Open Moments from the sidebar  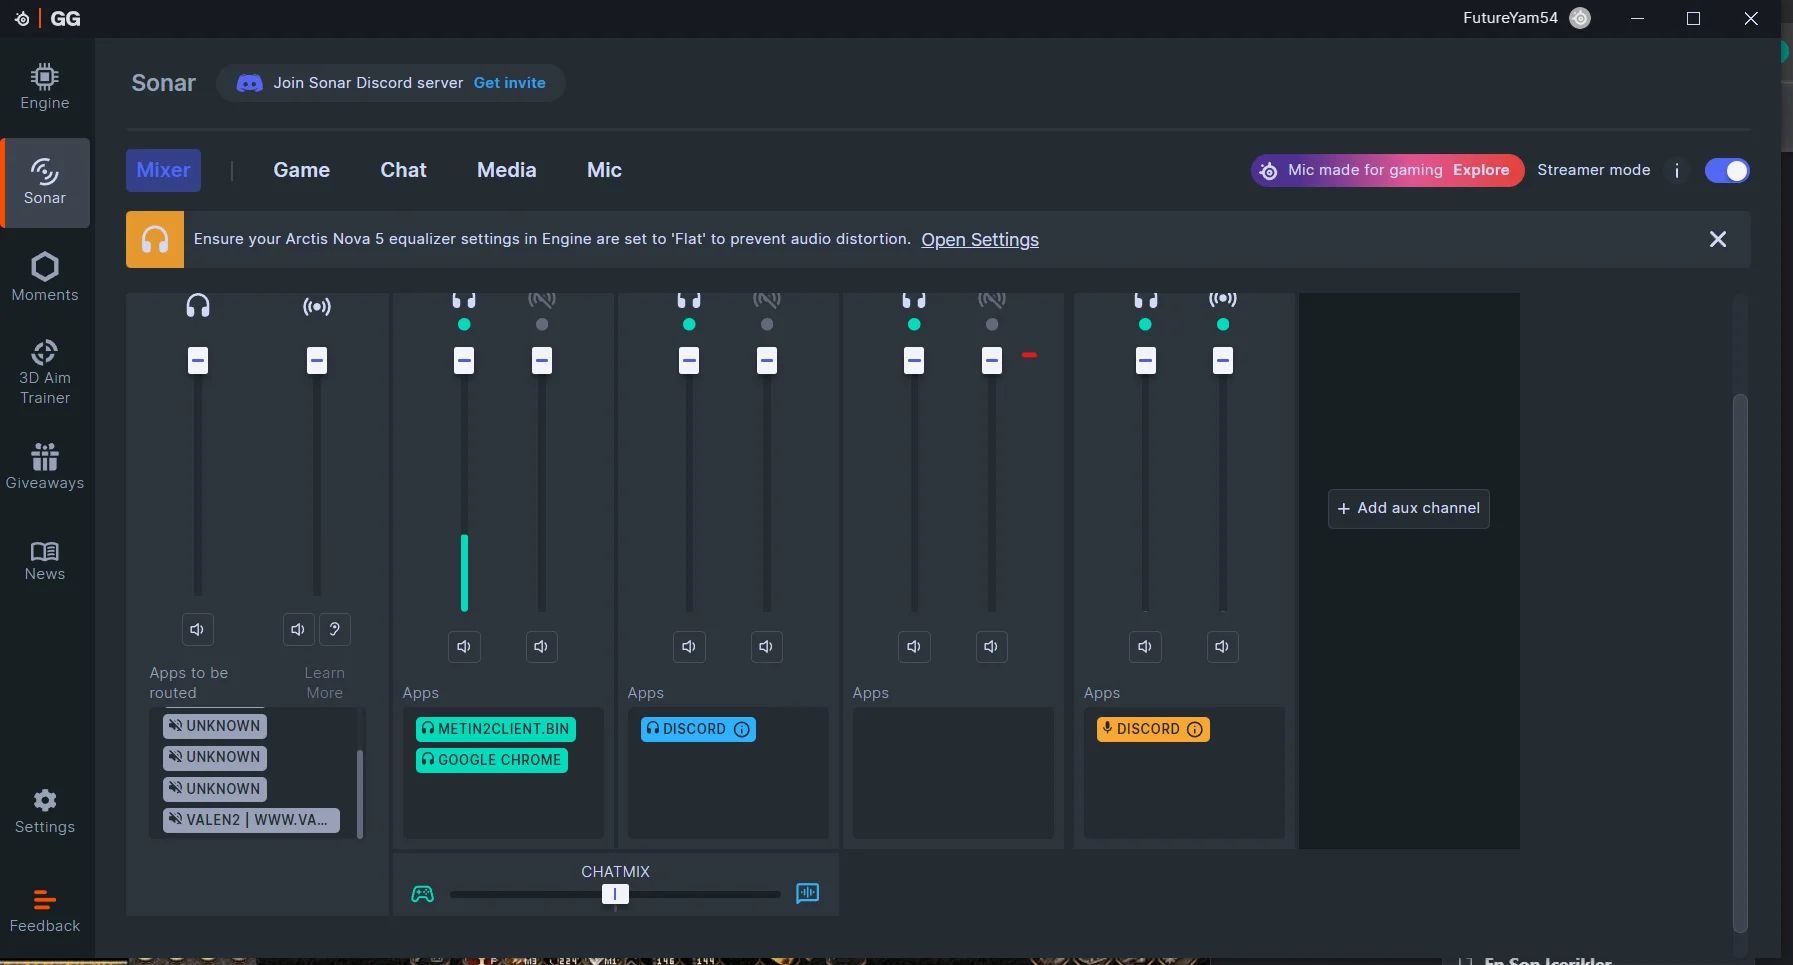45,277
